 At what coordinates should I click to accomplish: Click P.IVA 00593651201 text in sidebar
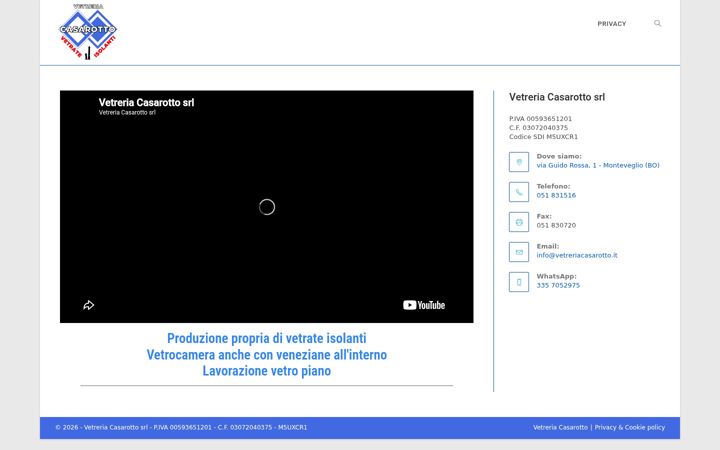click(540, 118)
